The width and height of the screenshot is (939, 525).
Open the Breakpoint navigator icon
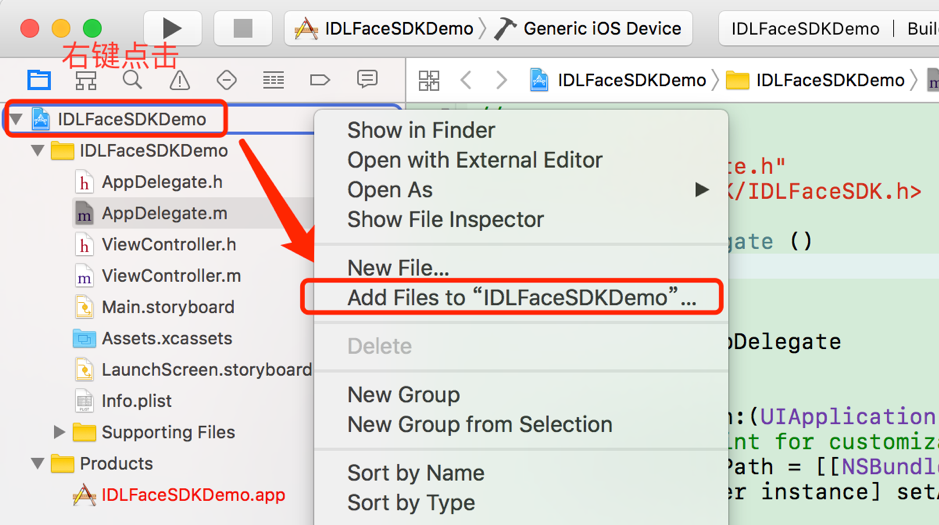[320, 80]
